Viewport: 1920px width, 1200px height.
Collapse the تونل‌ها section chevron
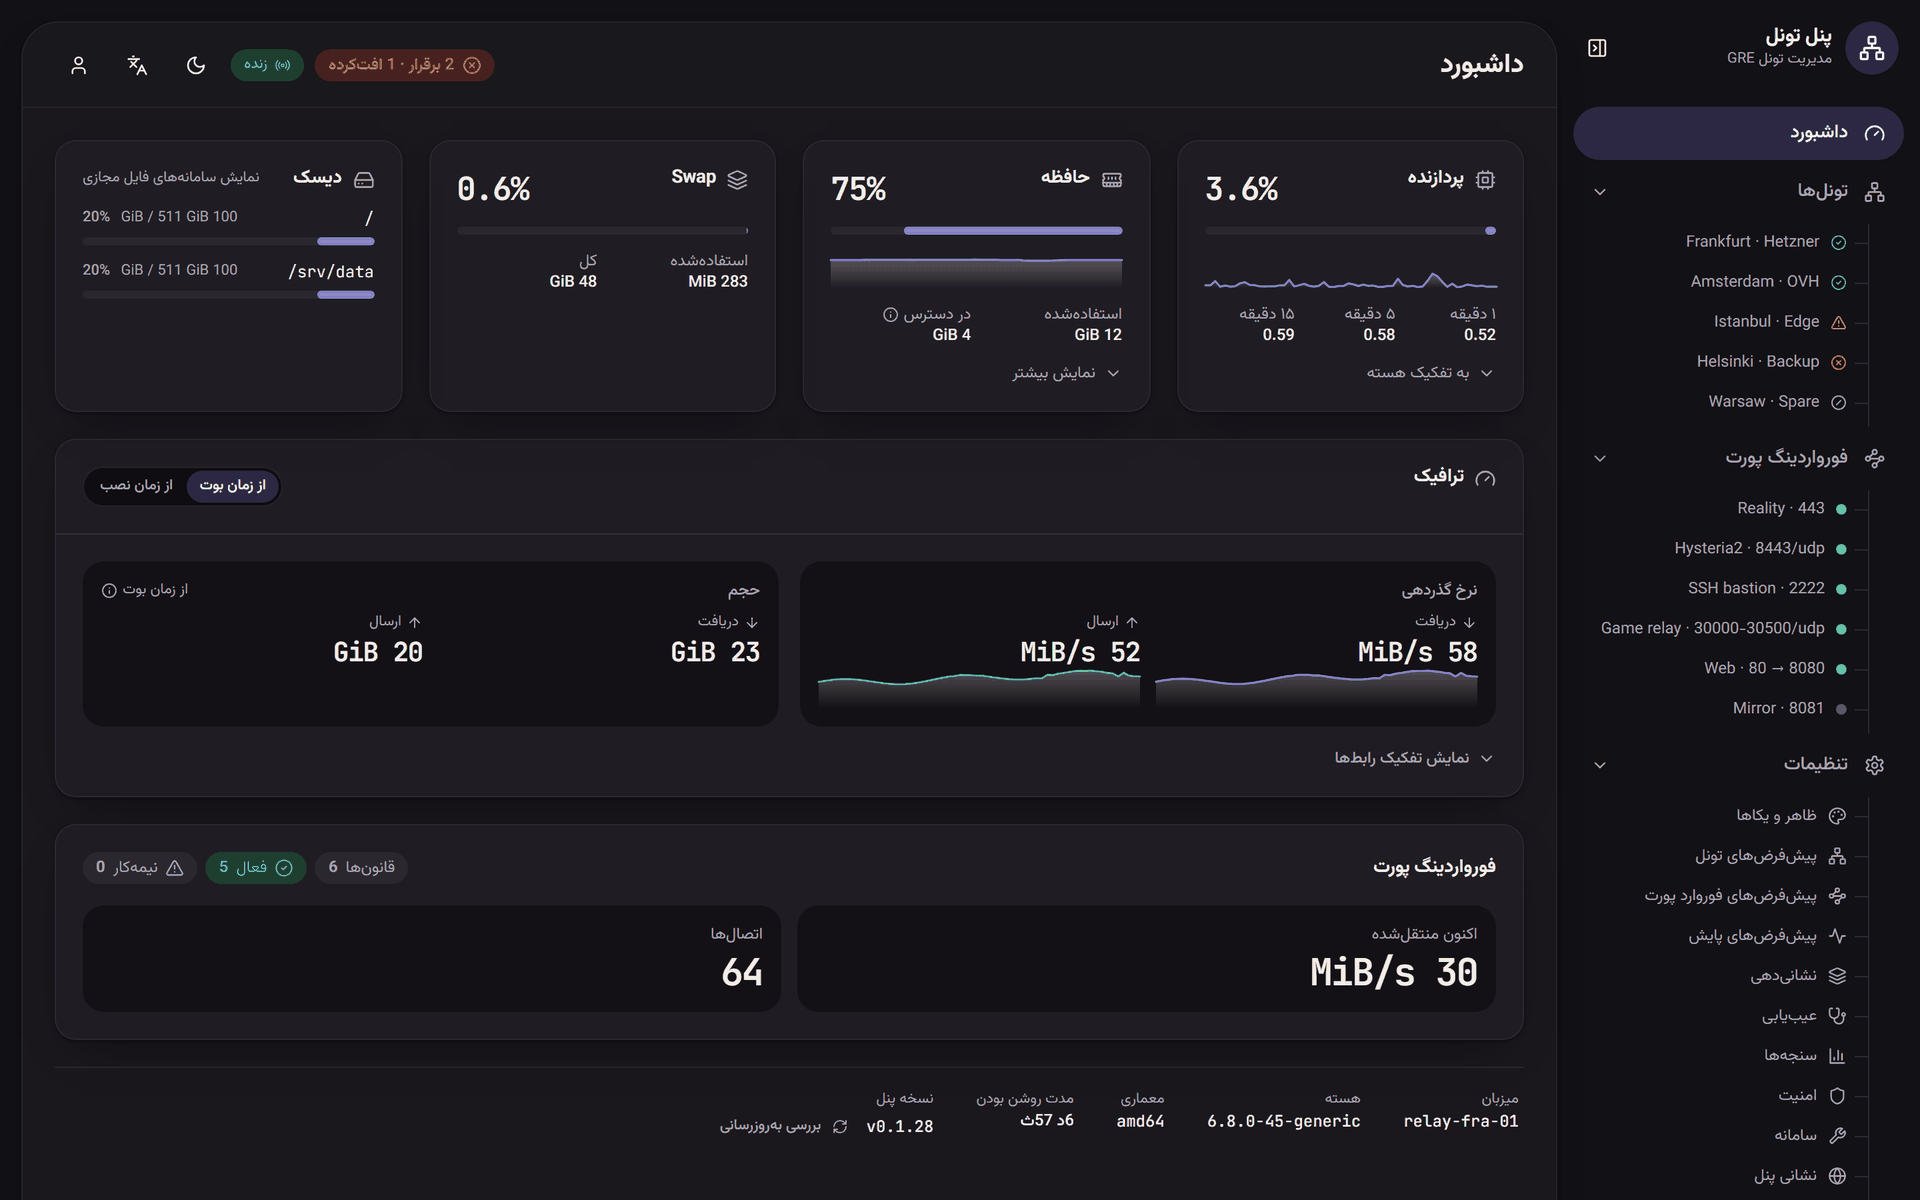coord(1600,192)
